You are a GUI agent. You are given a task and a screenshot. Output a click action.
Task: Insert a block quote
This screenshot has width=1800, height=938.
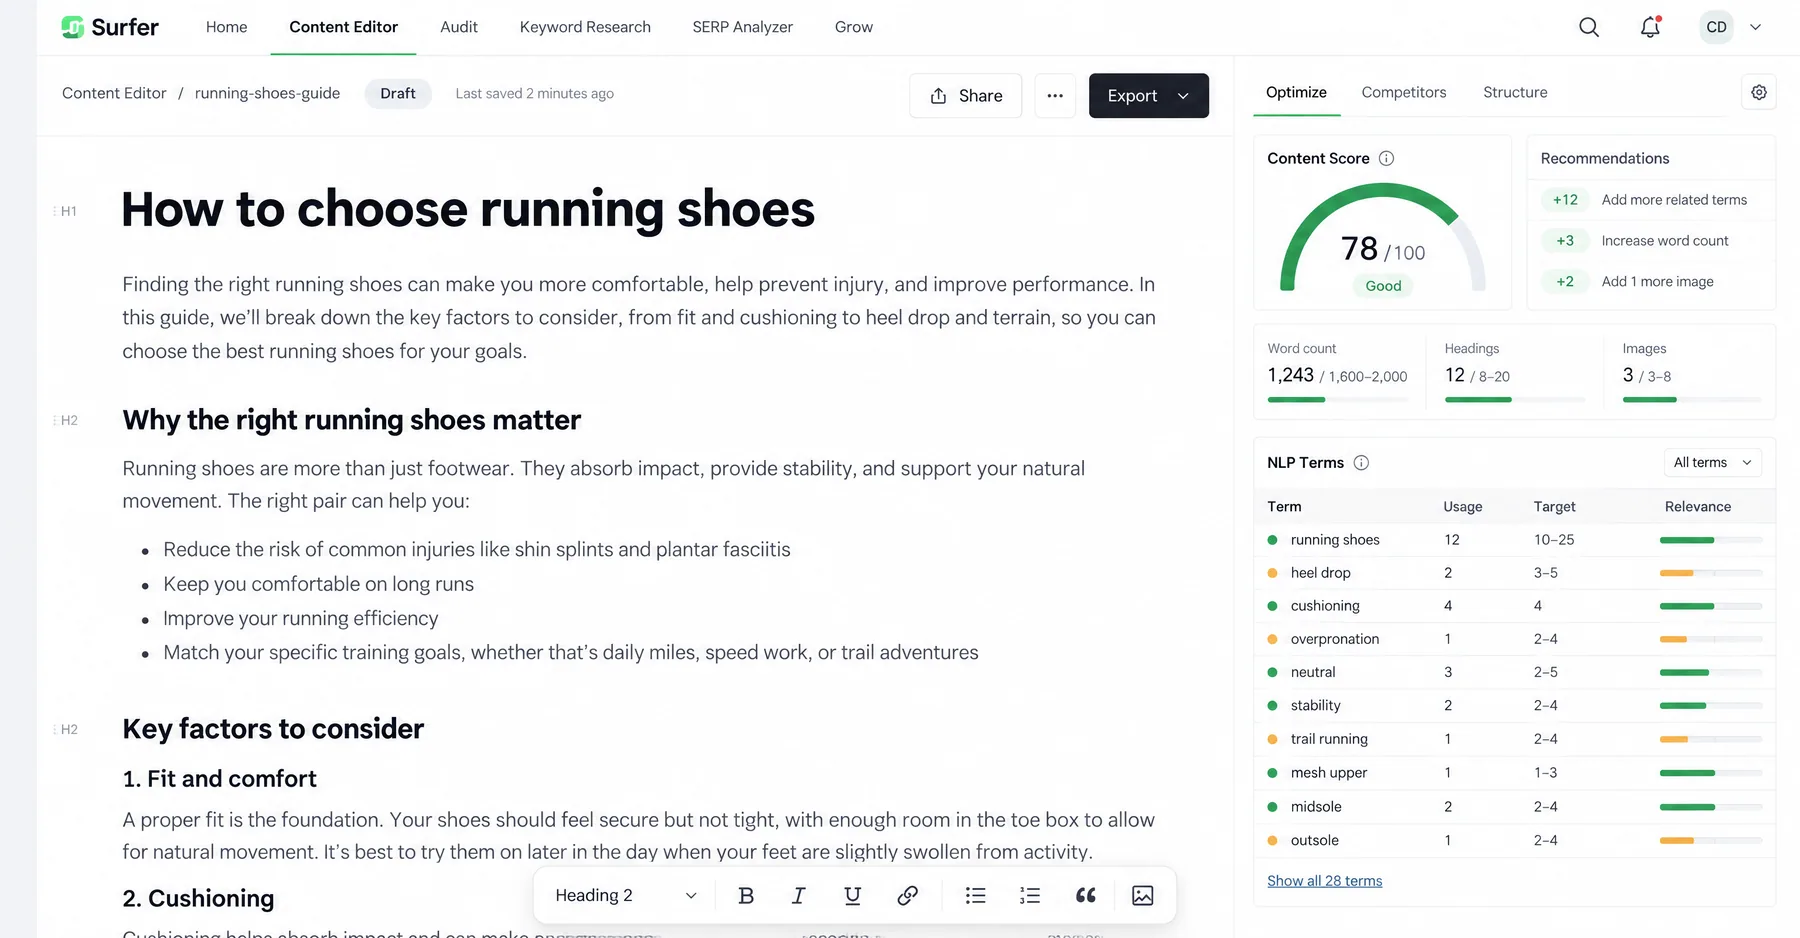tap(1086, 896)
